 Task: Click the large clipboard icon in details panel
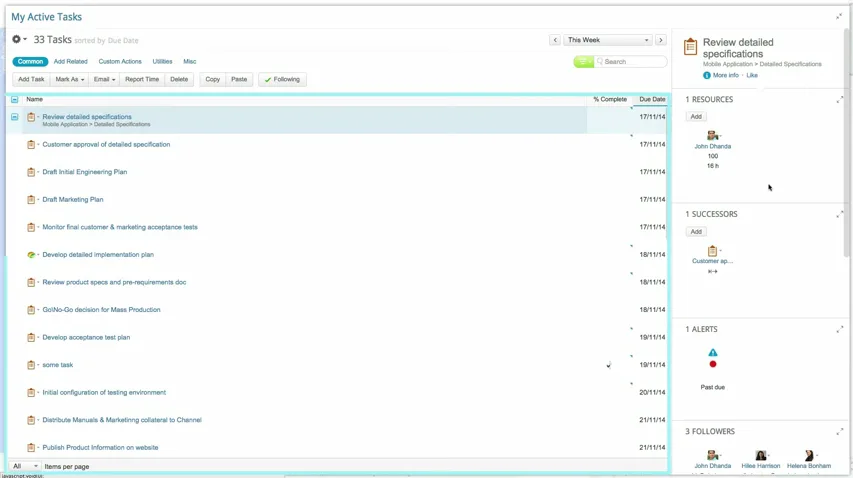point(690,47)
